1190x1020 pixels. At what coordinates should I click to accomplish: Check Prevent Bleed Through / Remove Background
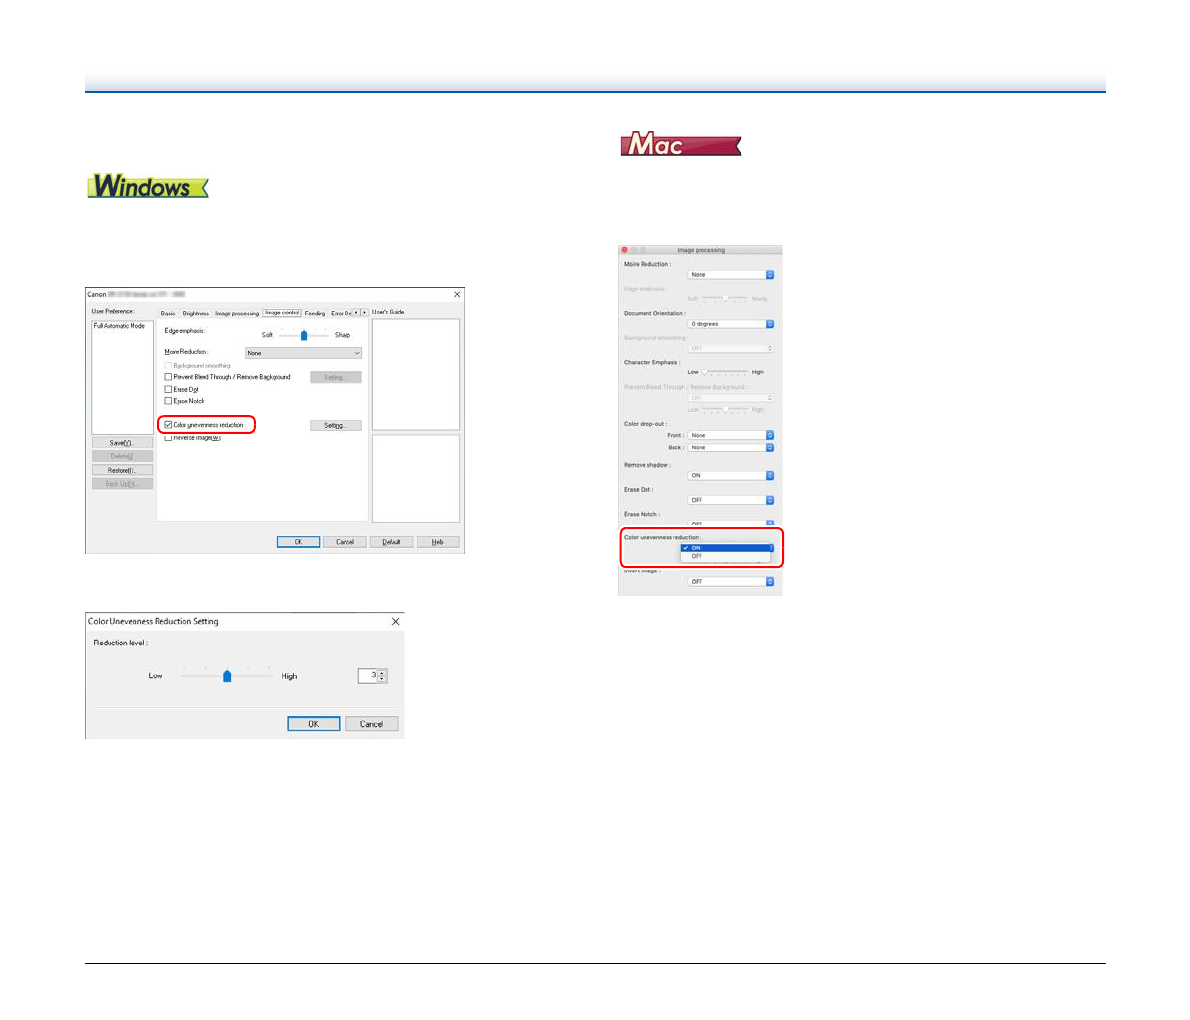(168, 377)
